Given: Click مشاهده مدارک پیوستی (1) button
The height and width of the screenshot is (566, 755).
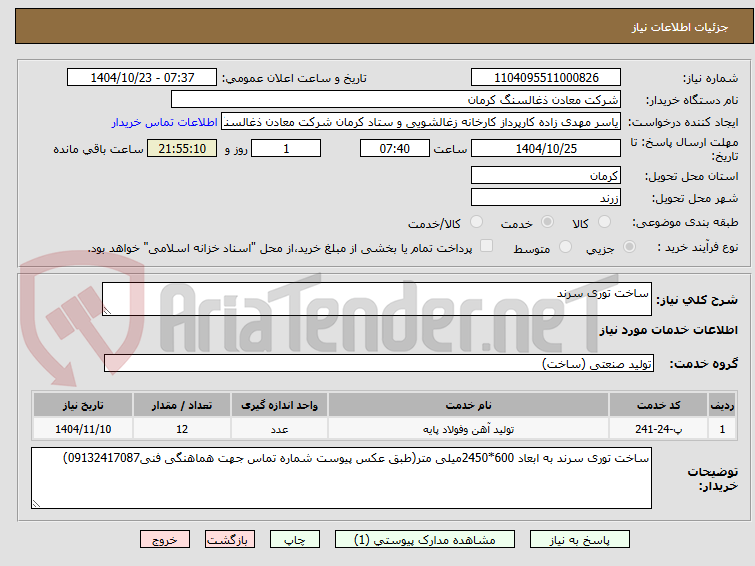Looking at the screenshot, I should [425, 540].
